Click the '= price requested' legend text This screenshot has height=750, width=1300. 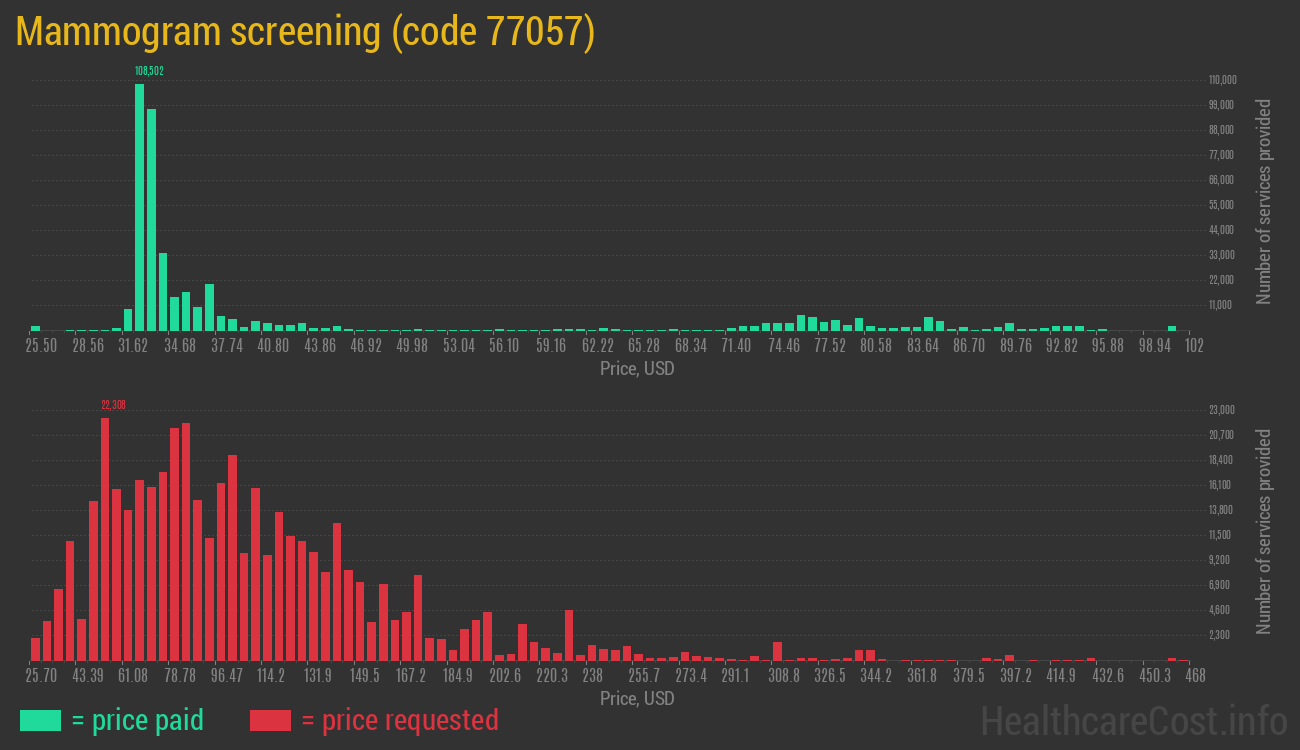[x=399, y=720]
